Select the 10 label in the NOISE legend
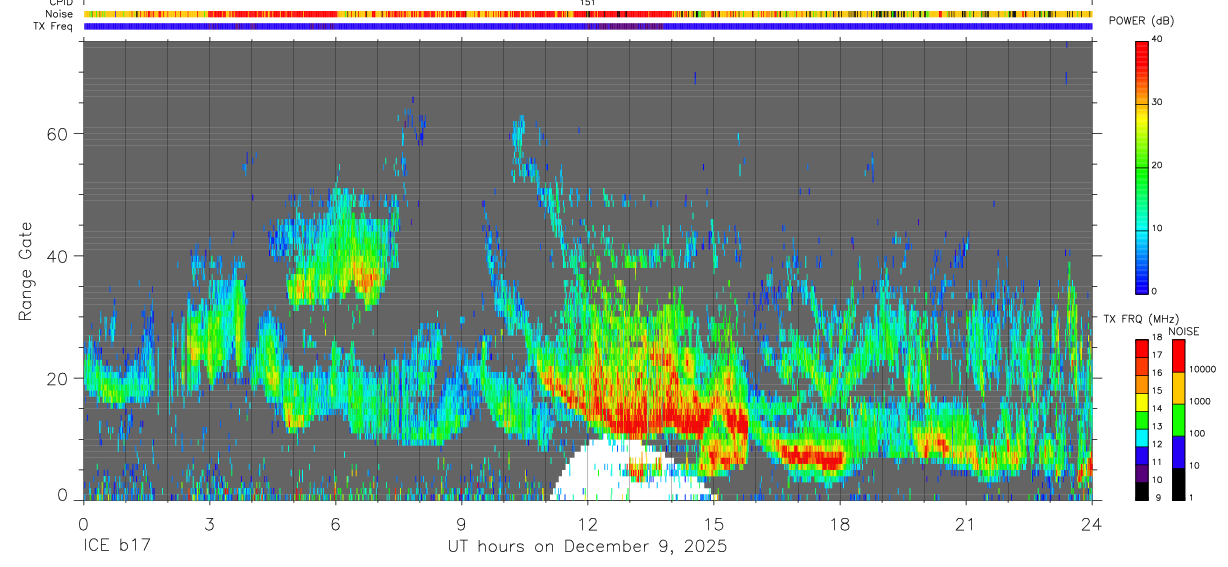The width and height of the screenshot is (1228, 567). click(1195, 465)
